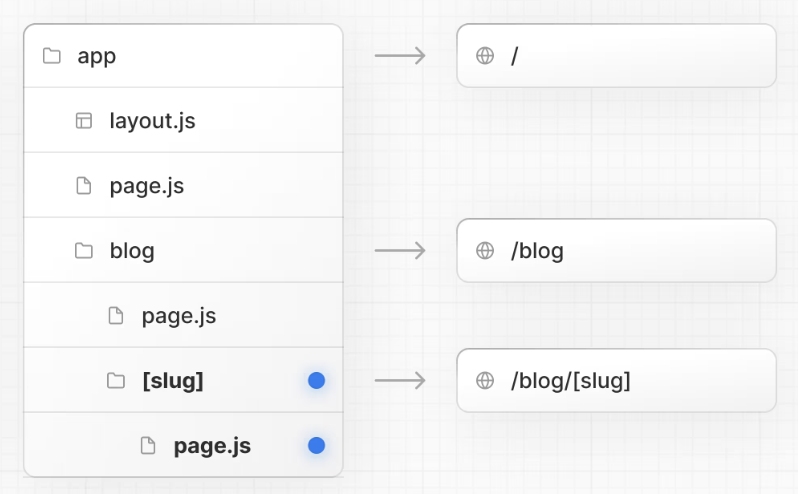Click the globe icon next to root /
Image resolution: width=798 pixels, height=494 pixels.
pos(485,56)
